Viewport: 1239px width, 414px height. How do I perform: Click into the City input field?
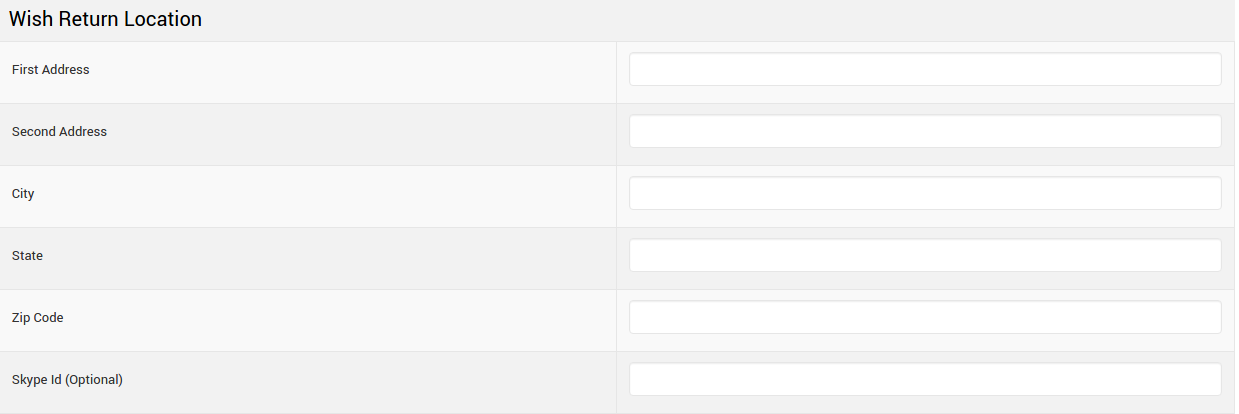pyautogui.click(x=925, y=194)
